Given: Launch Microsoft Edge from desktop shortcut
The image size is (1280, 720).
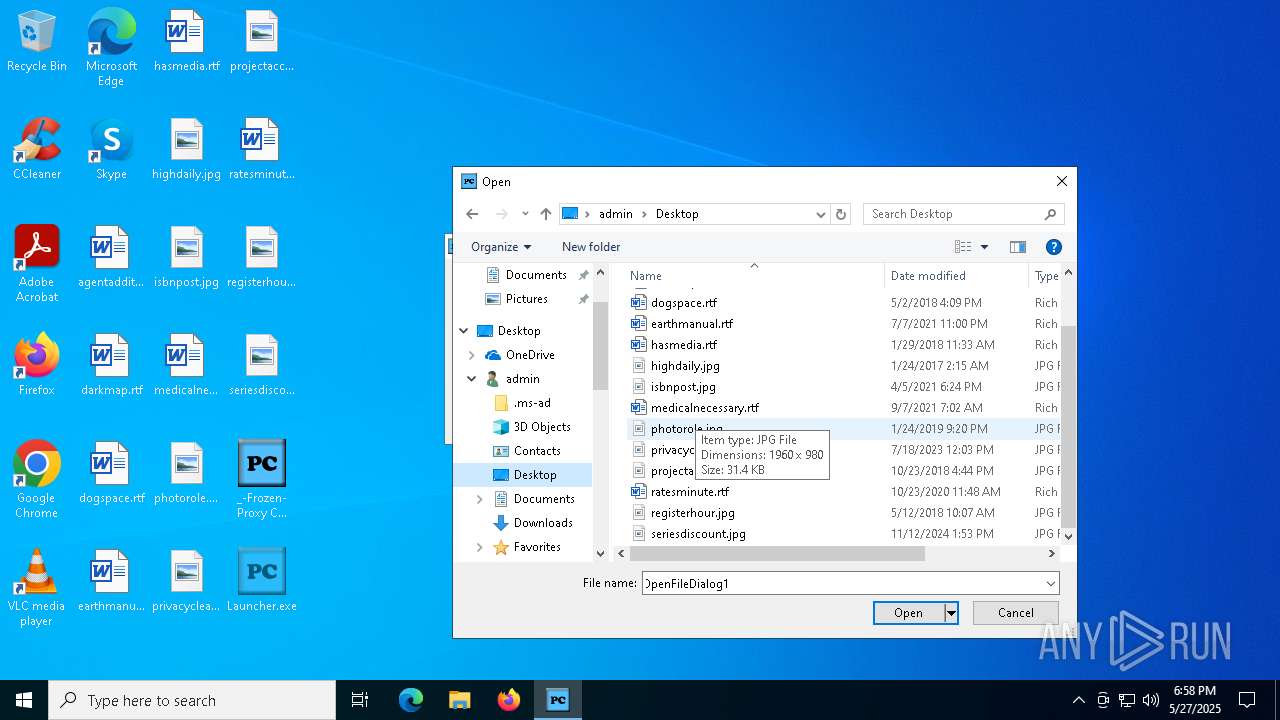Looking at the screenshot, I should pos(111,47).
